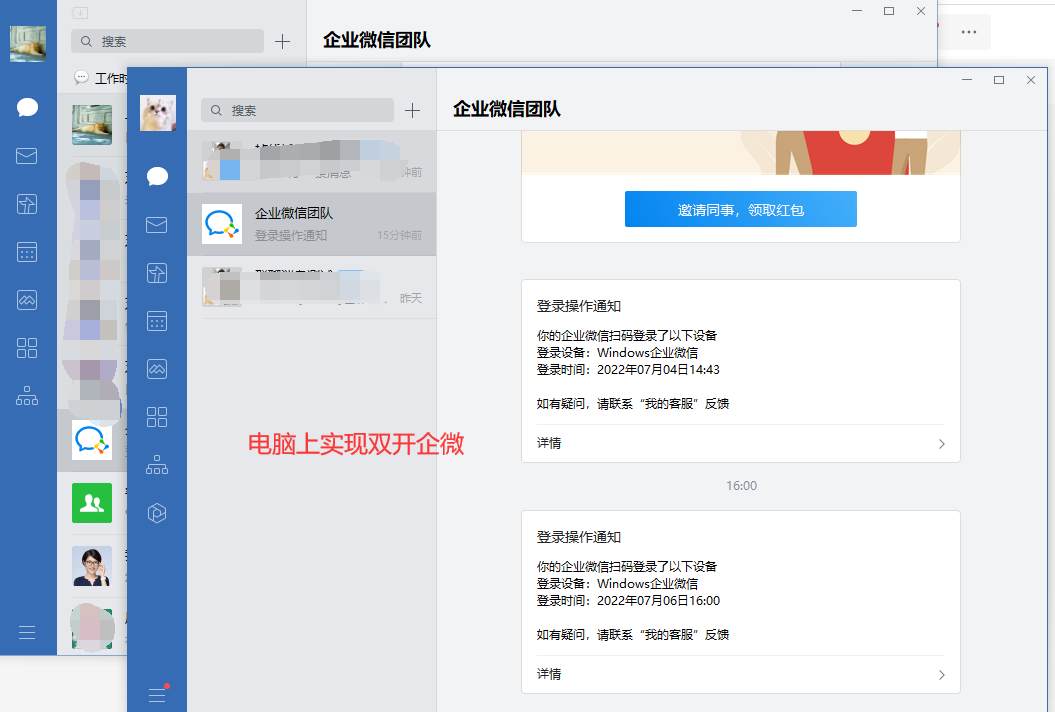Open hamburger menu in back window sidebar

[x=27, y=633]
